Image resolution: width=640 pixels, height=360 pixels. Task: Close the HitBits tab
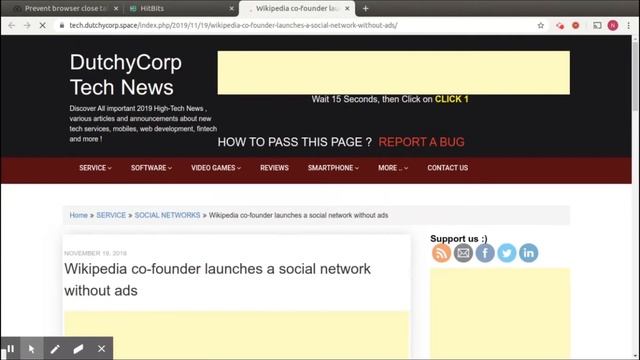231,8
